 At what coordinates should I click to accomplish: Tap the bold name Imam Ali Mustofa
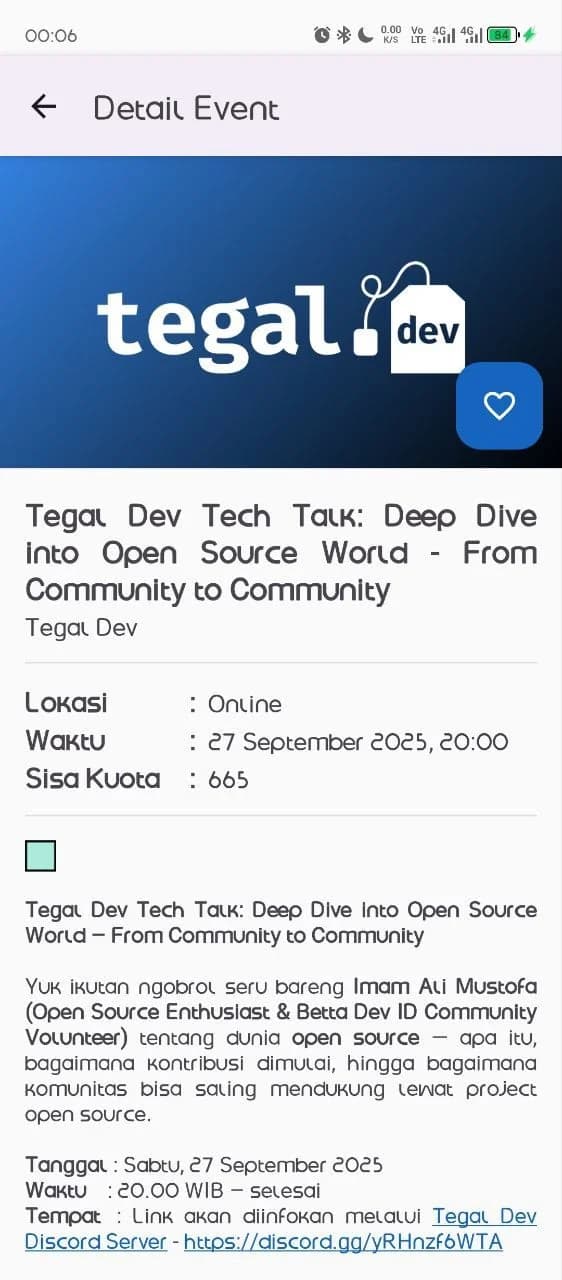coord(445,986)
